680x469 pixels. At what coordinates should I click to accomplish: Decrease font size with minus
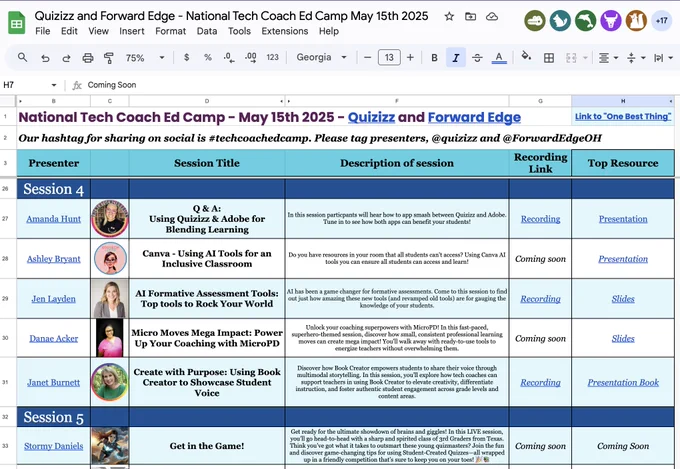(x=367, y=57)
